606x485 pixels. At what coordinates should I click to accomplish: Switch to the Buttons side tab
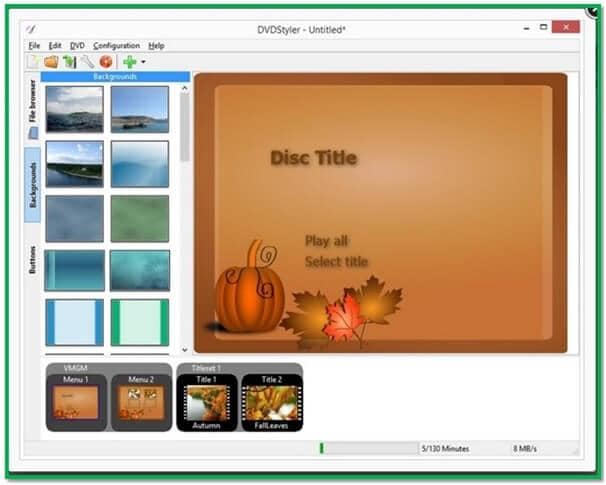[x=32, y=260]
